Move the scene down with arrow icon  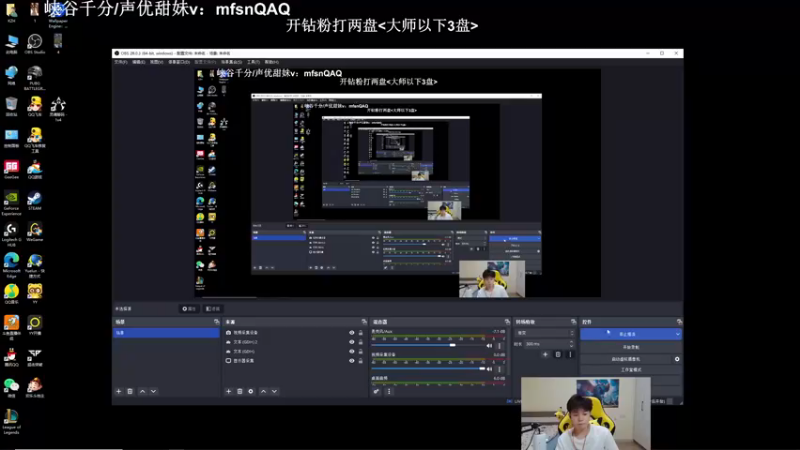tap(154, 391)
